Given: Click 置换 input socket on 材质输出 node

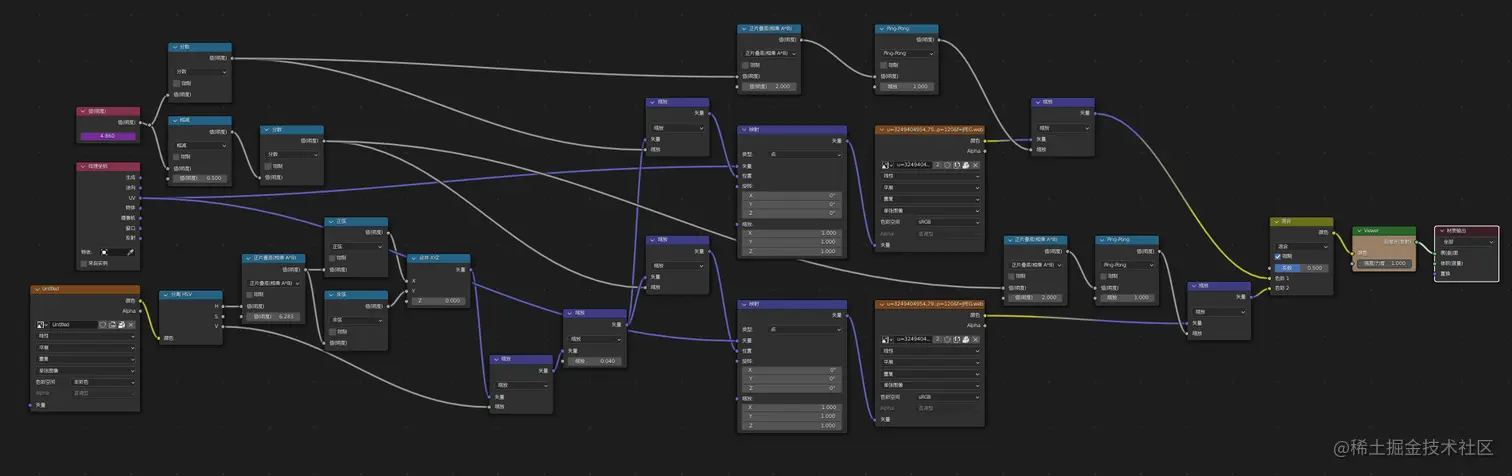Looking at the screenshot, I should (1435, 274).
